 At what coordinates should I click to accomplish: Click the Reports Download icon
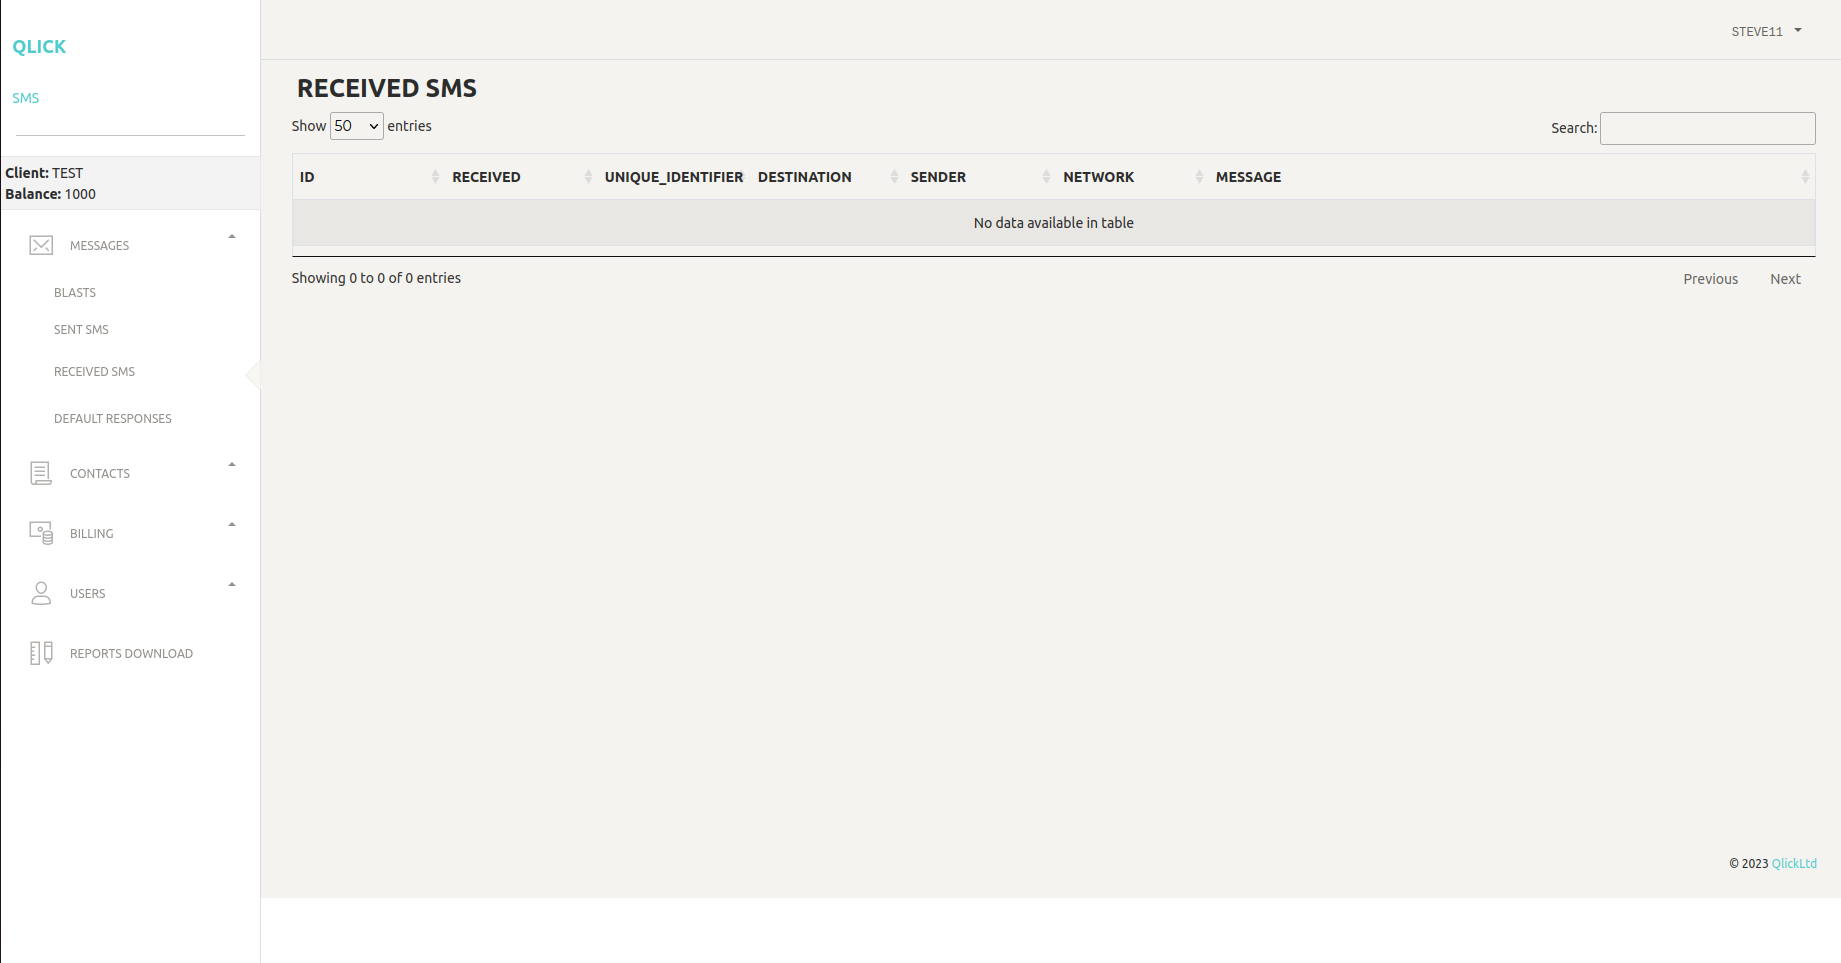pos(41,653)
